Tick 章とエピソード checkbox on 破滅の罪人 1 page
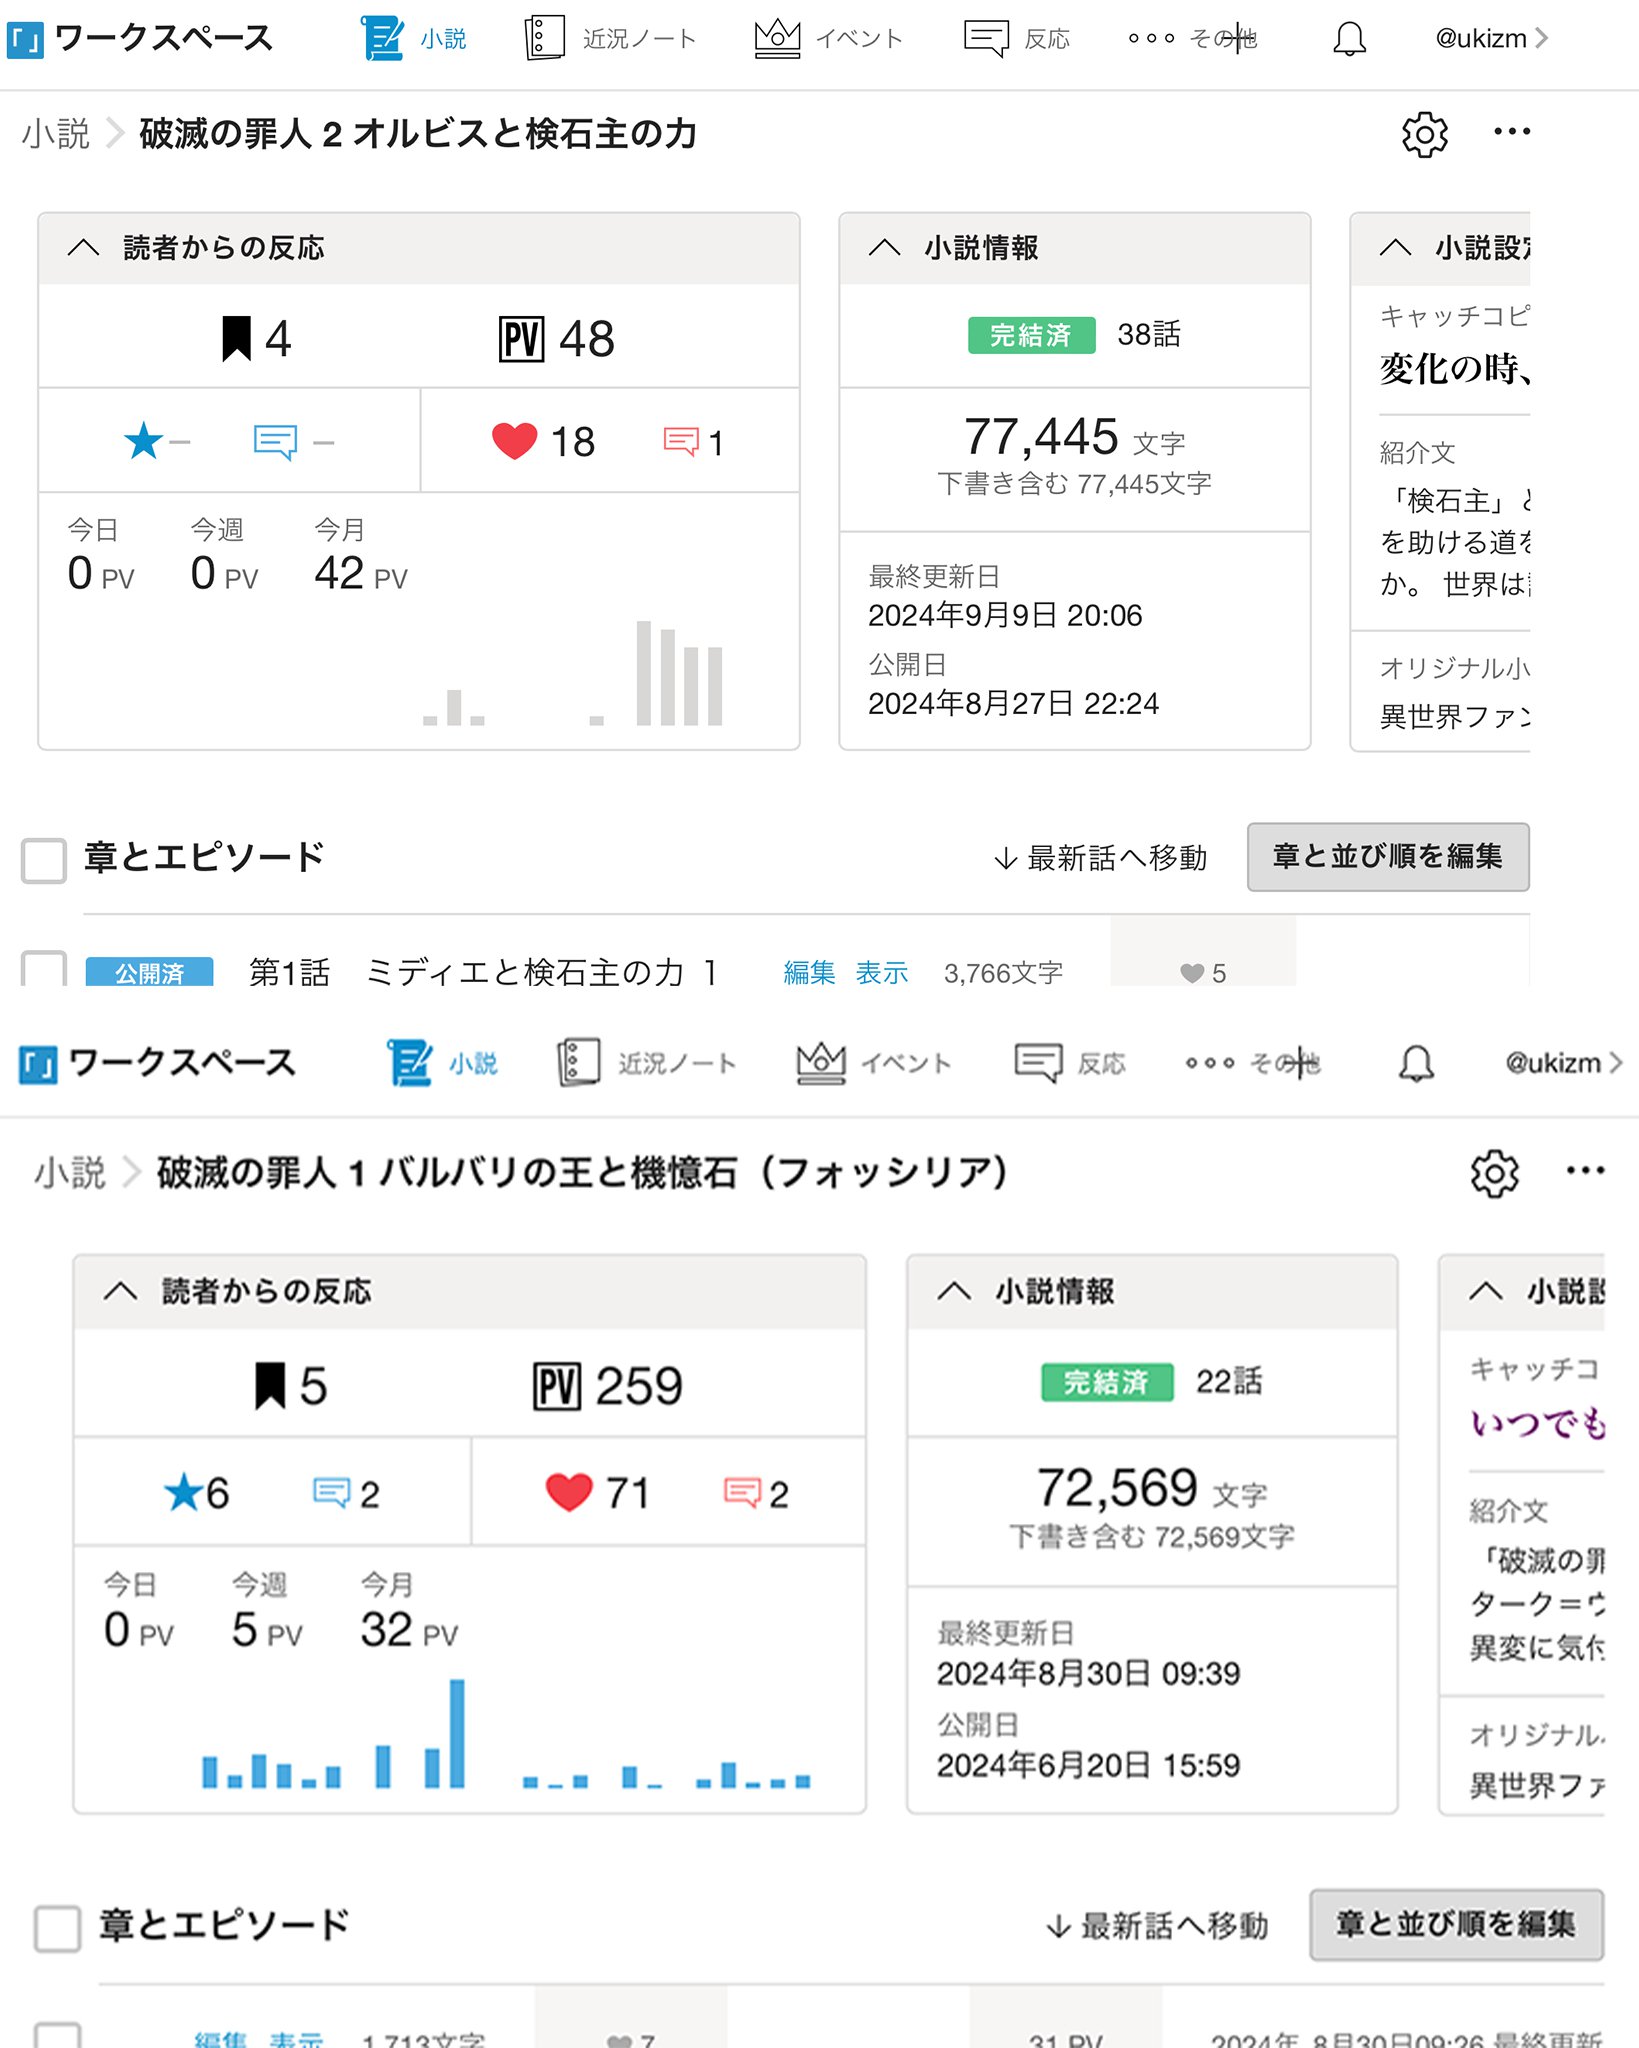Screen dimensions: 1639x2048 click(x=57, y=1927)
